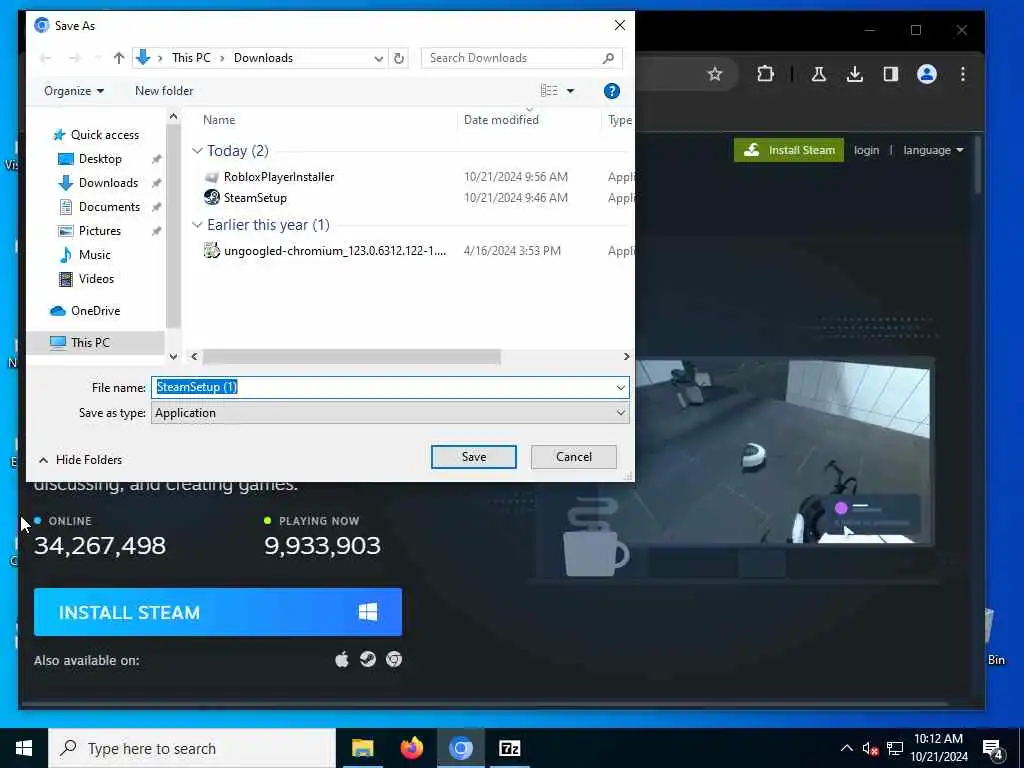This screenshot has height=768, width=1024.
Task: Select OneDrive in navigation pane
Action: point(95,311)
